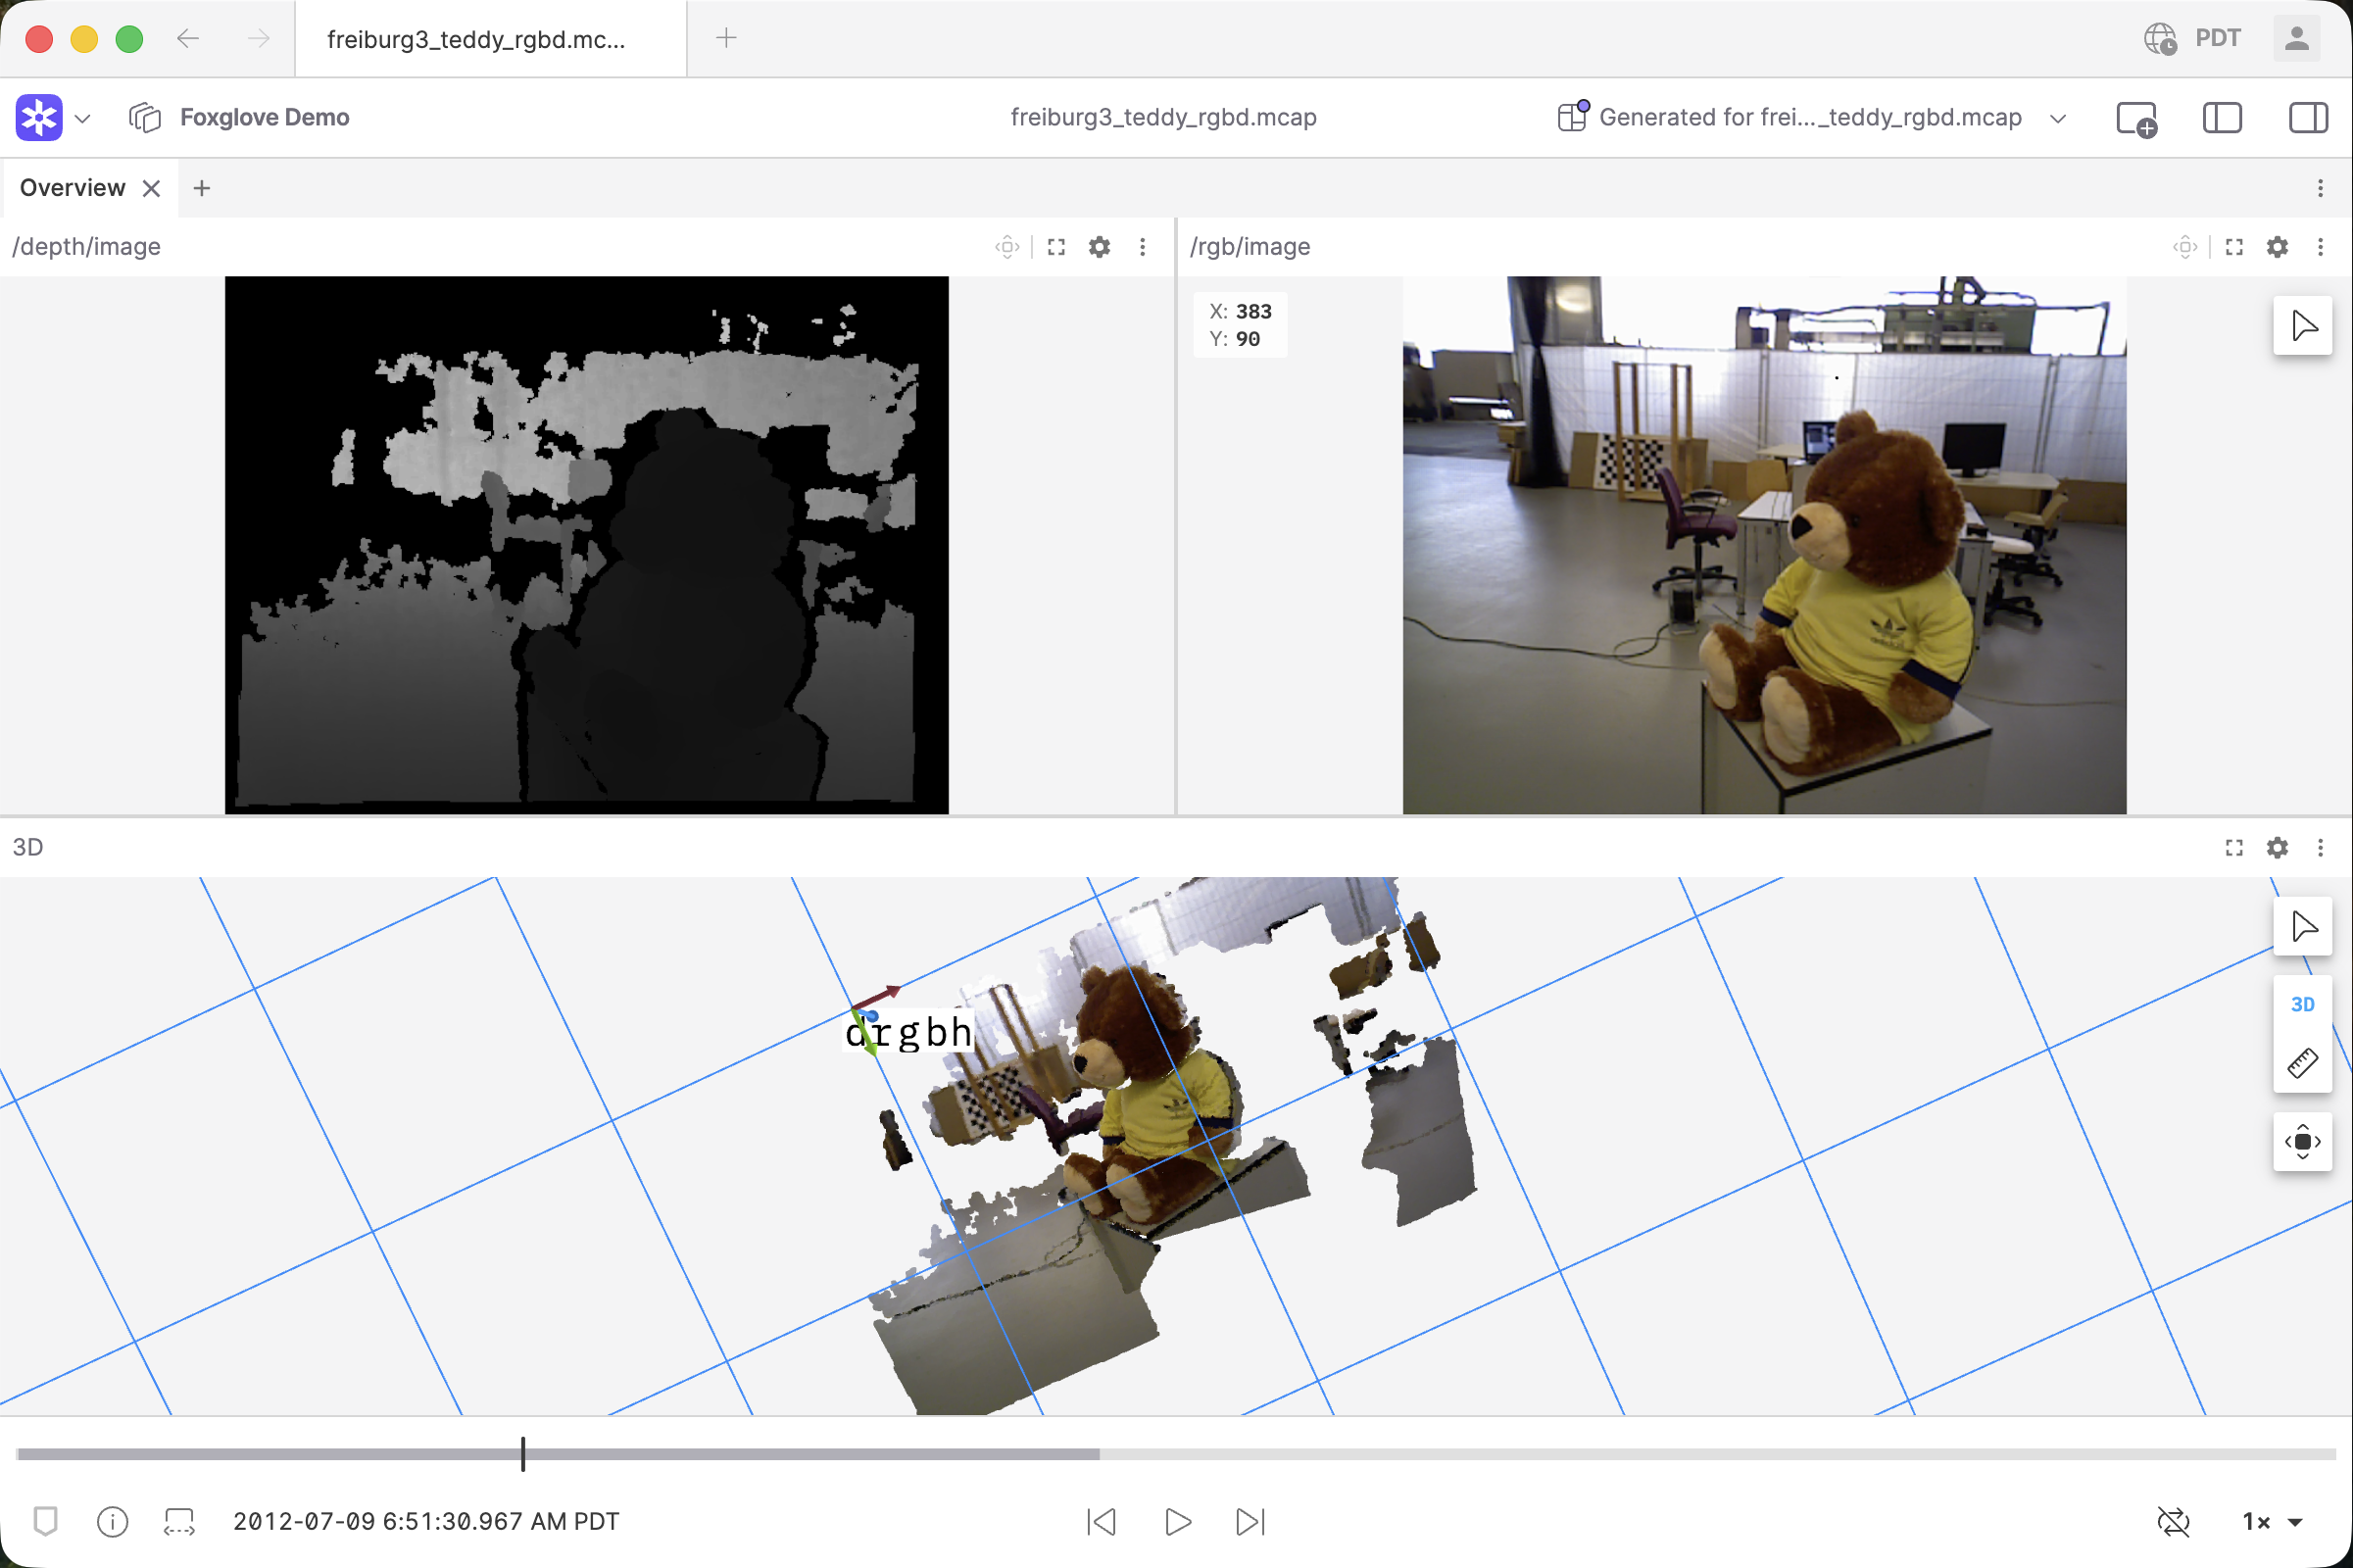The height and width of the screenshot is (1568, 2353).
Task: Toggle 3D perspective camera mode
Action: tap(2302, 1004)
